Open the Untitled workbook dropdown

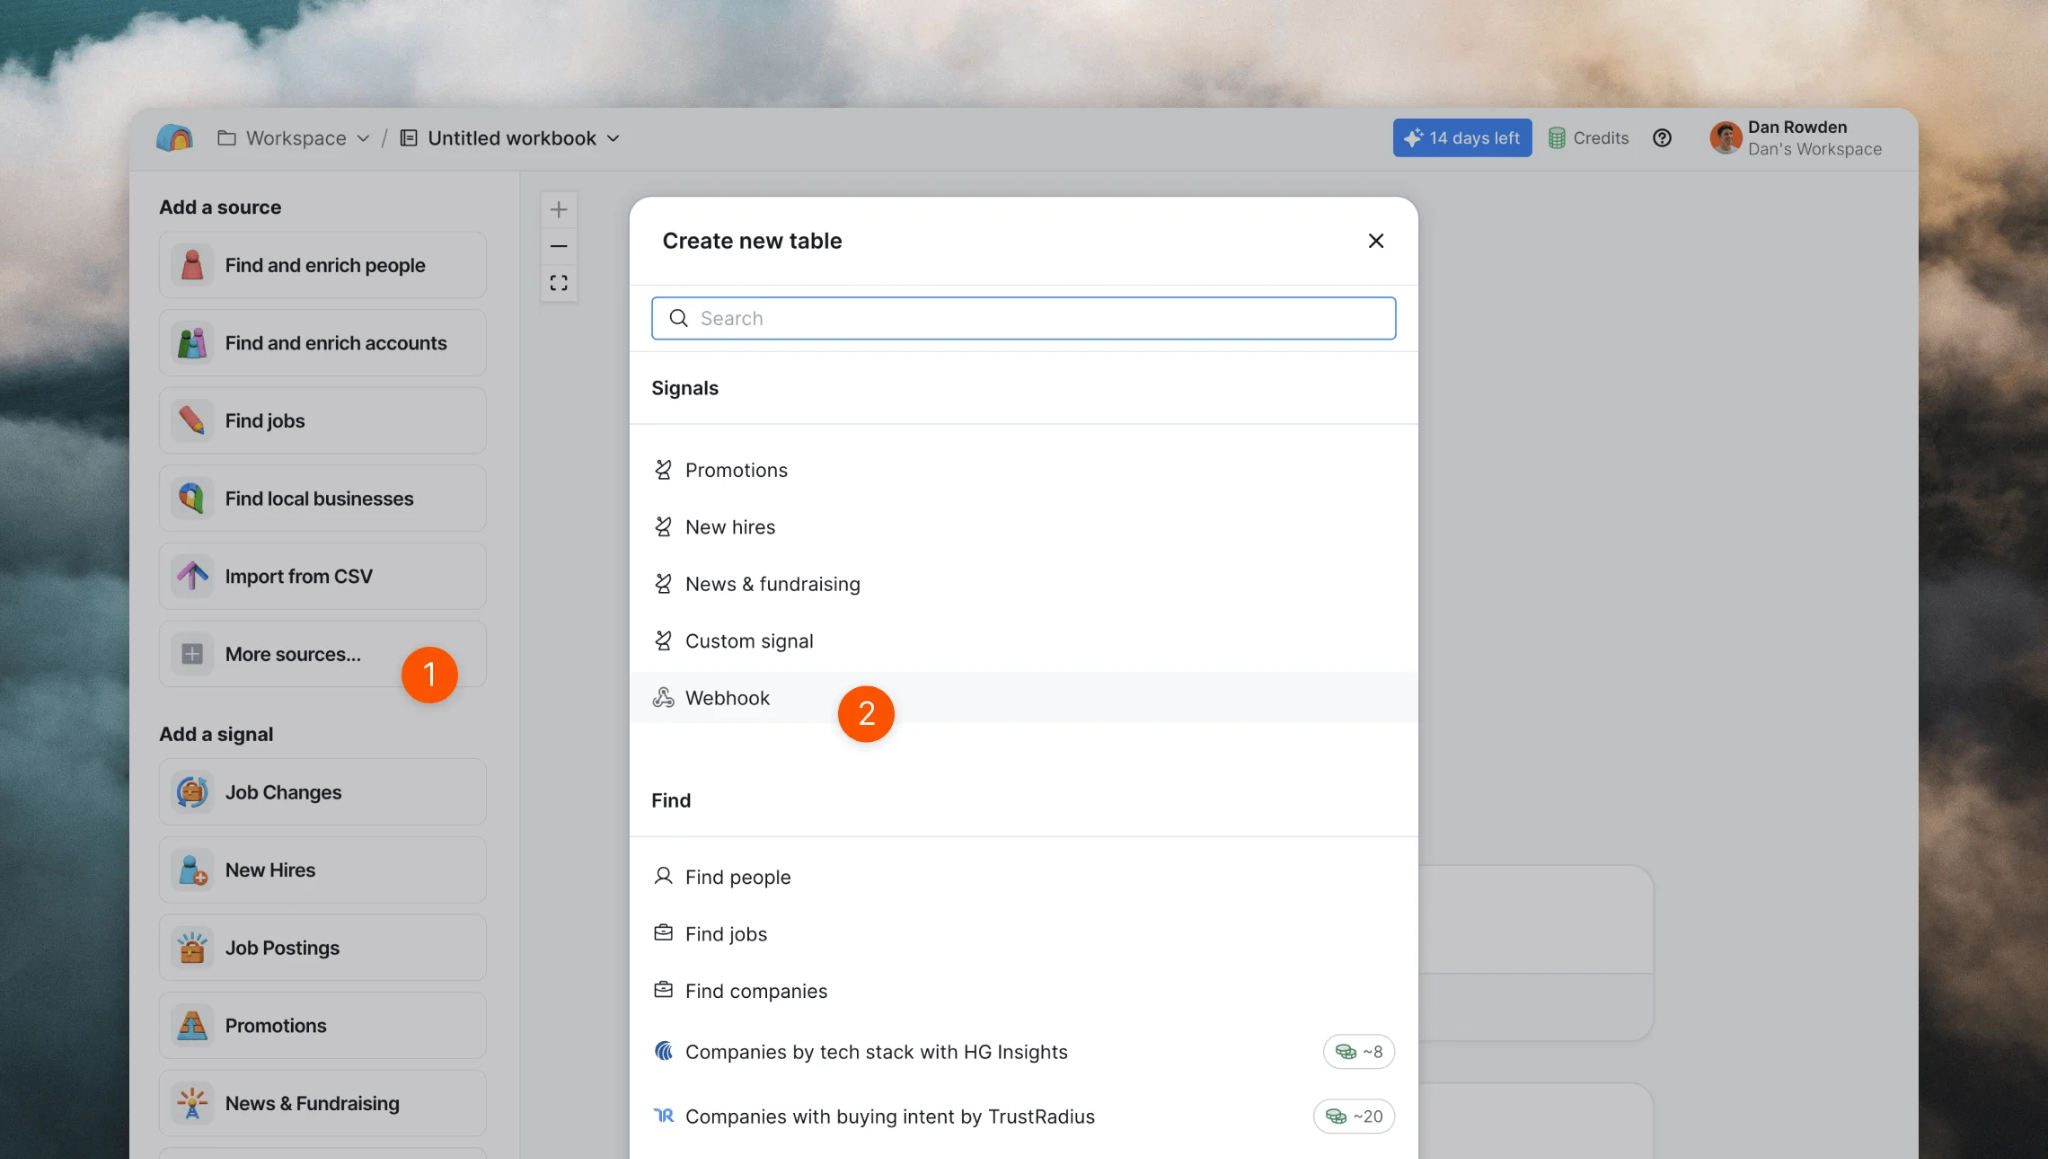[x=510, y=138]
